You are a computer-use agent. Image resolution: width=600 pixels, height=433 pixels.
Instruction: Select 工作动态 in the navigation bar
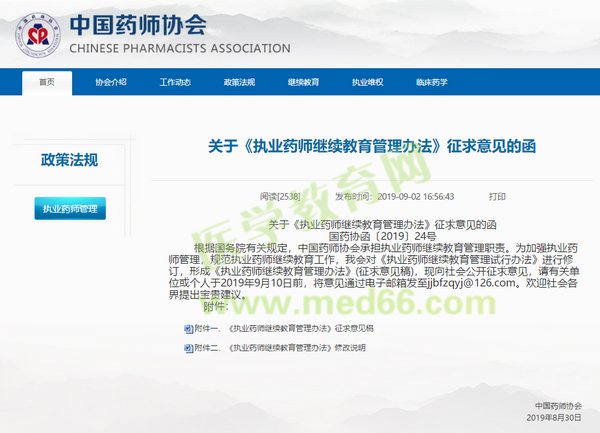[175, 81]
